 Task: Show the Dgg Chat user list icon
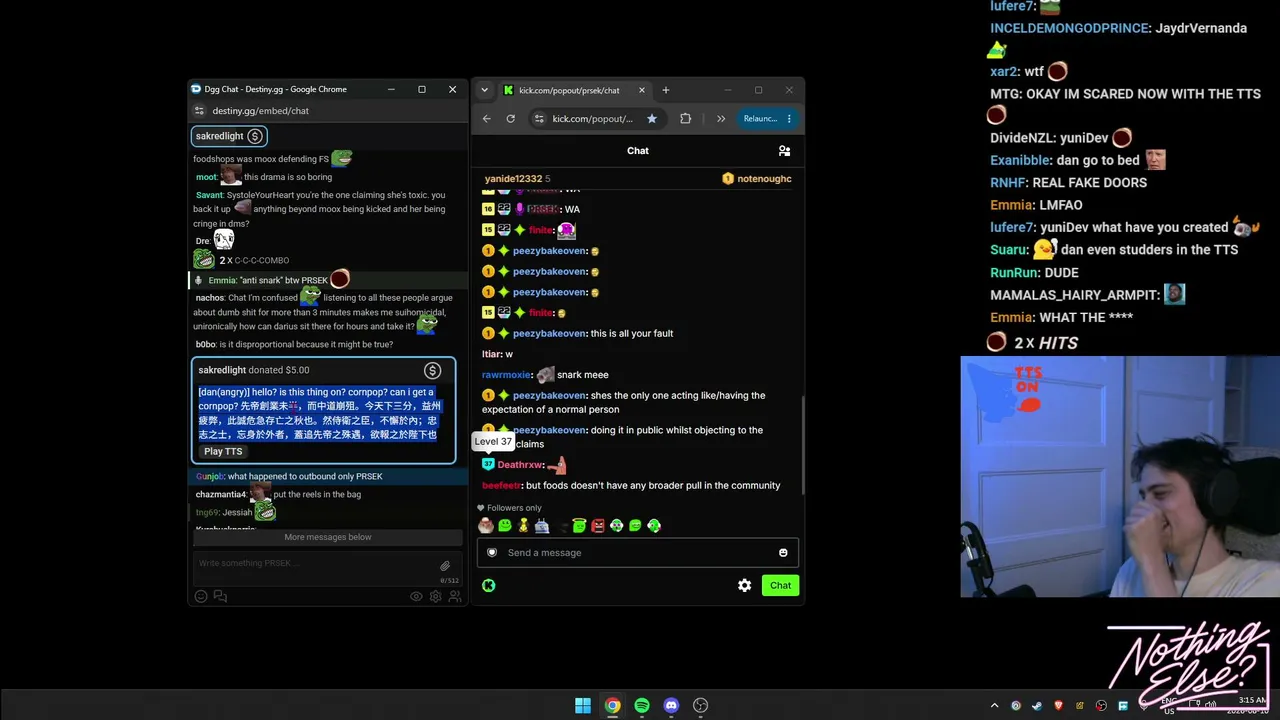[x=455, y=597]
